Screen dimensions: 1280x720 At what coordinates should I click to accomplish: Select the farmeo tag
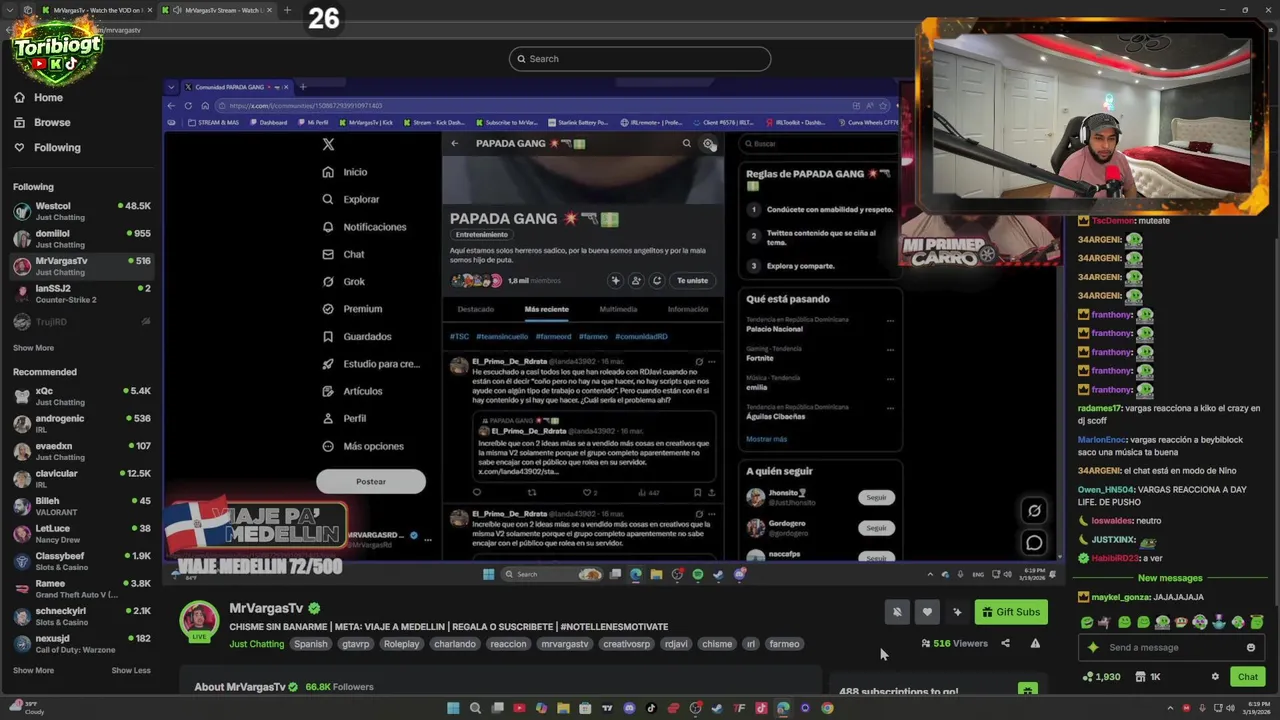click(784, 644)
